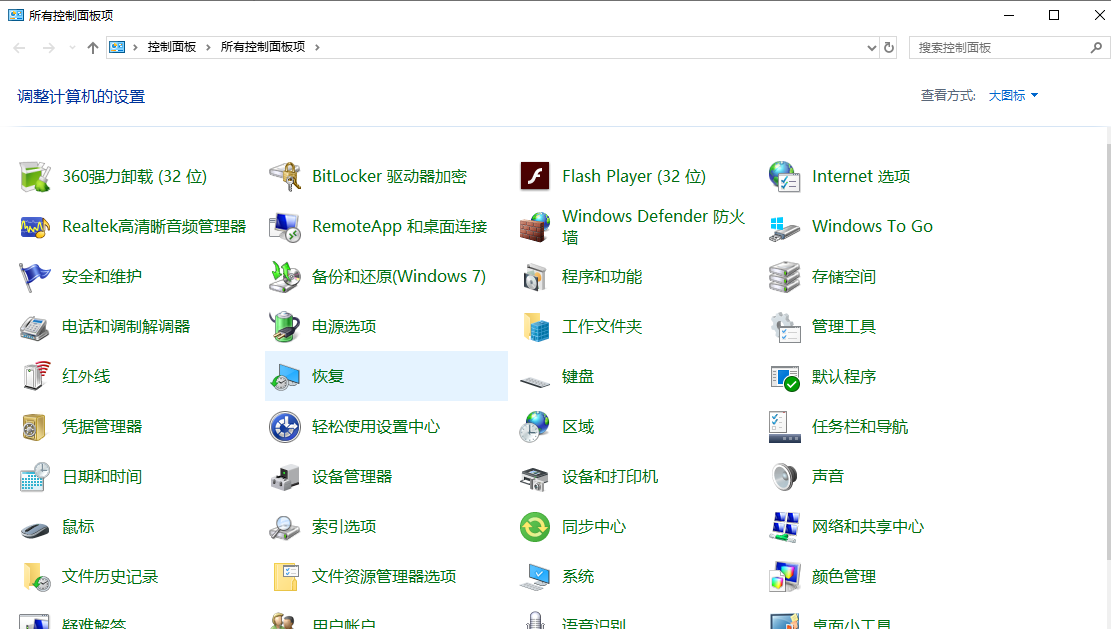Open 同步中心 green sync icon
Image resolution: width=1111 pixels, height=629 pixels.
(x=535, y=527)
